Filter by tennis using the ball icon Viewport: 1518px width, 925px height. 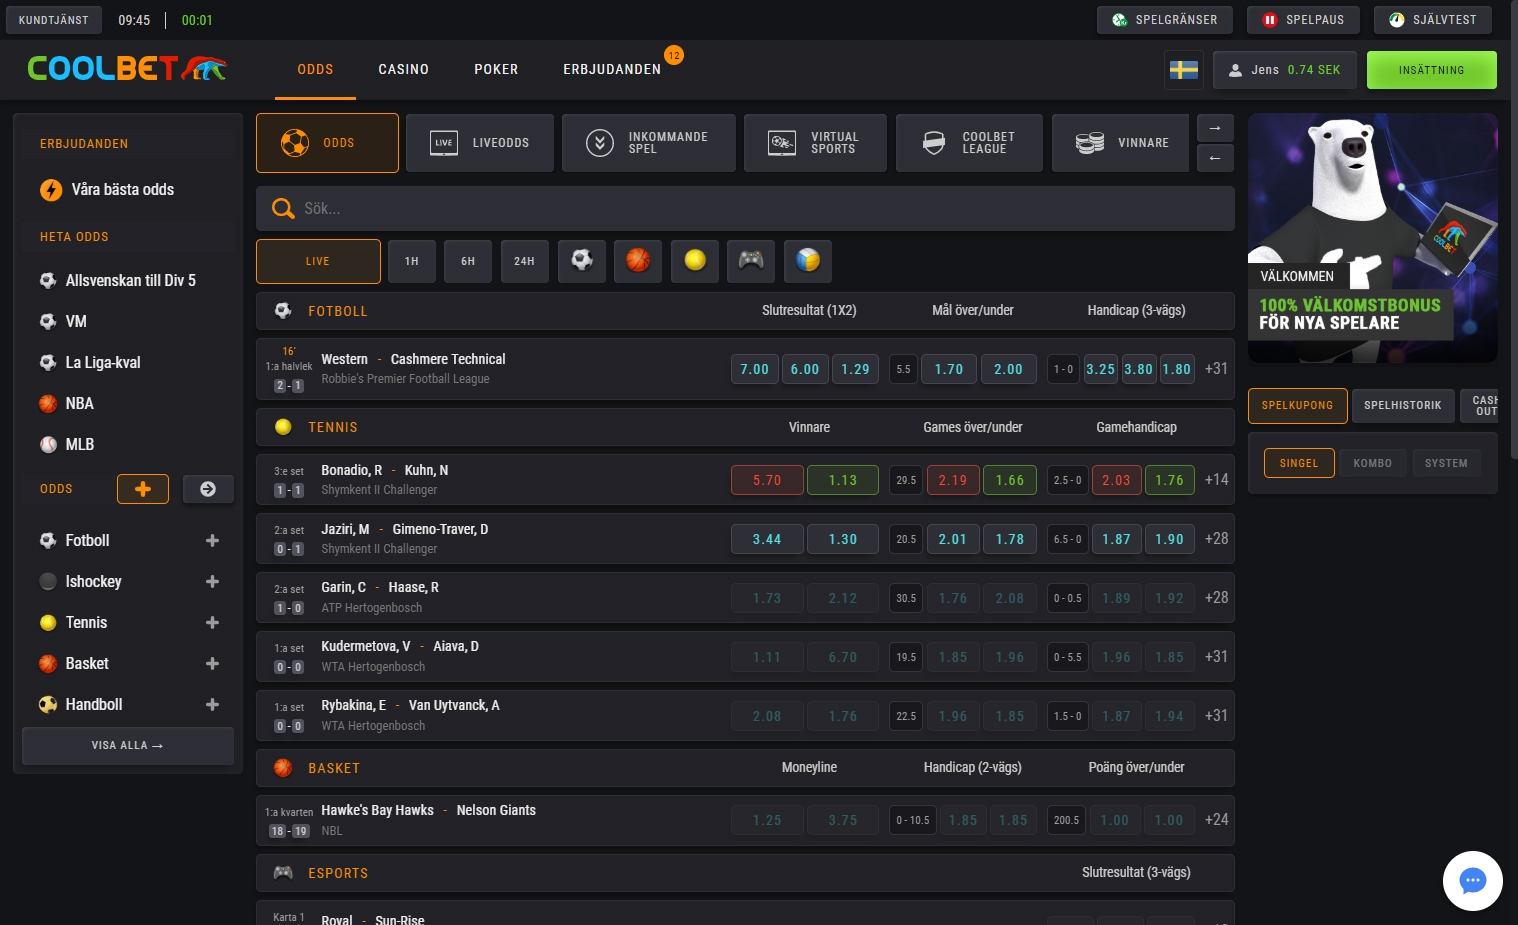pyautogui.click(x=694, y=261)
